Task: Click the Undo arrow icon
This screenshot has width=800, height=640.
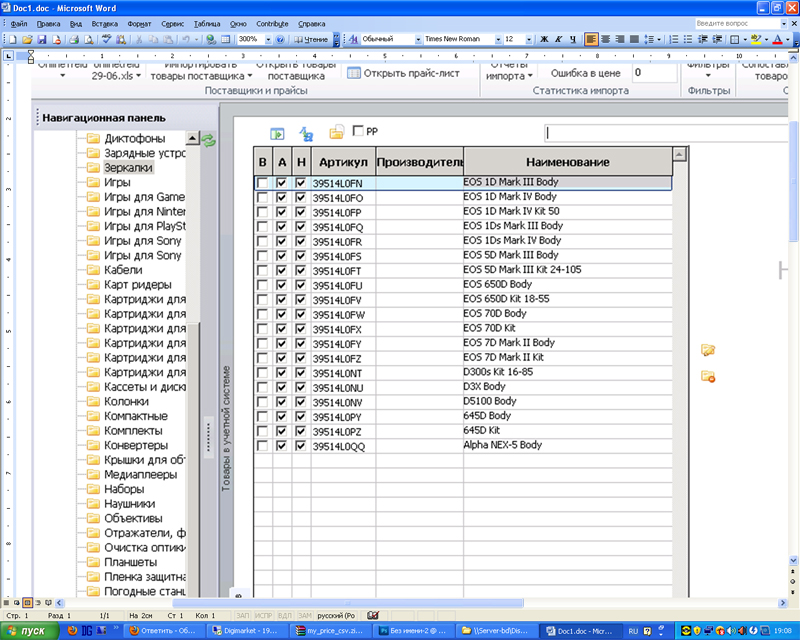Action: click(186, 39)
